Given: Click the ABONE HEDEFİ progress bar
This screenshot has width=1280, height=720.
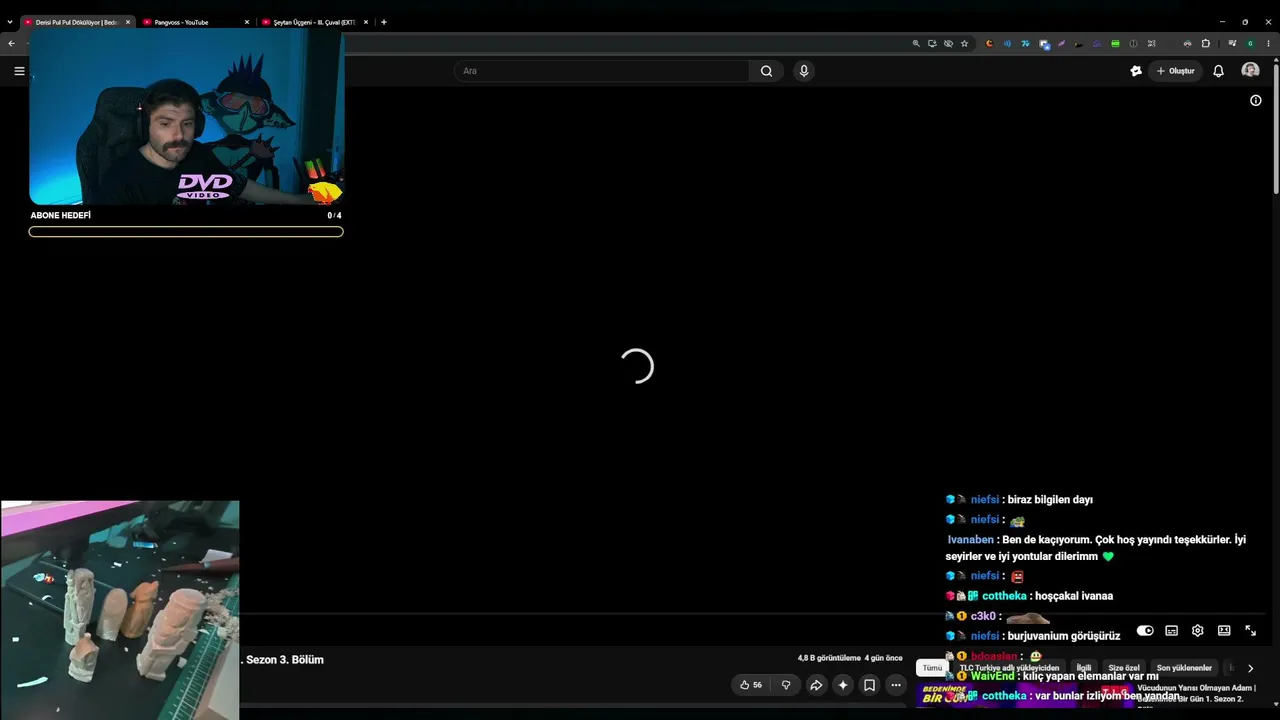Looking at the screenshot, I should point(186,232).
